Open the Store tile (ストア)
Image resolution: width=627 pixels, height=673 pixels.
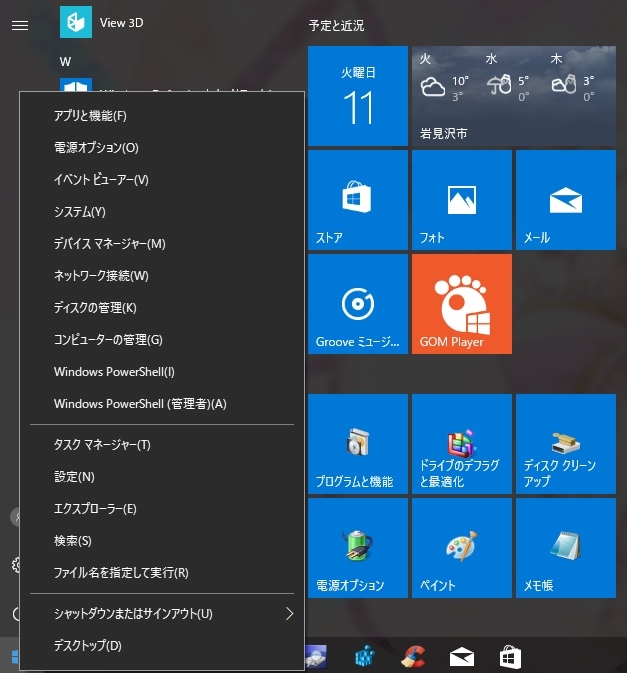click(x=357, y=200)
